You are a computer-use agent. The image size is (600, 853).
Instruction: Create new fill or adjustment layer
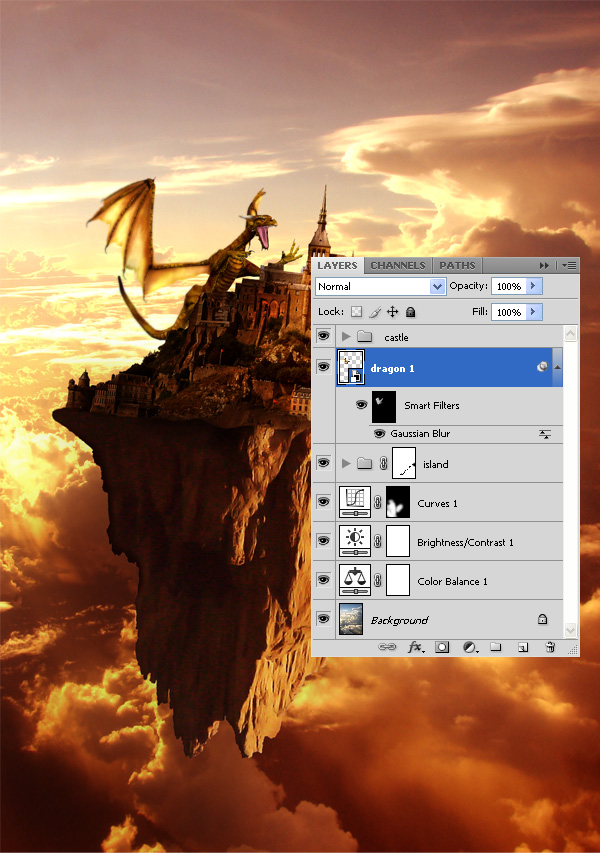tap(470, 647)
